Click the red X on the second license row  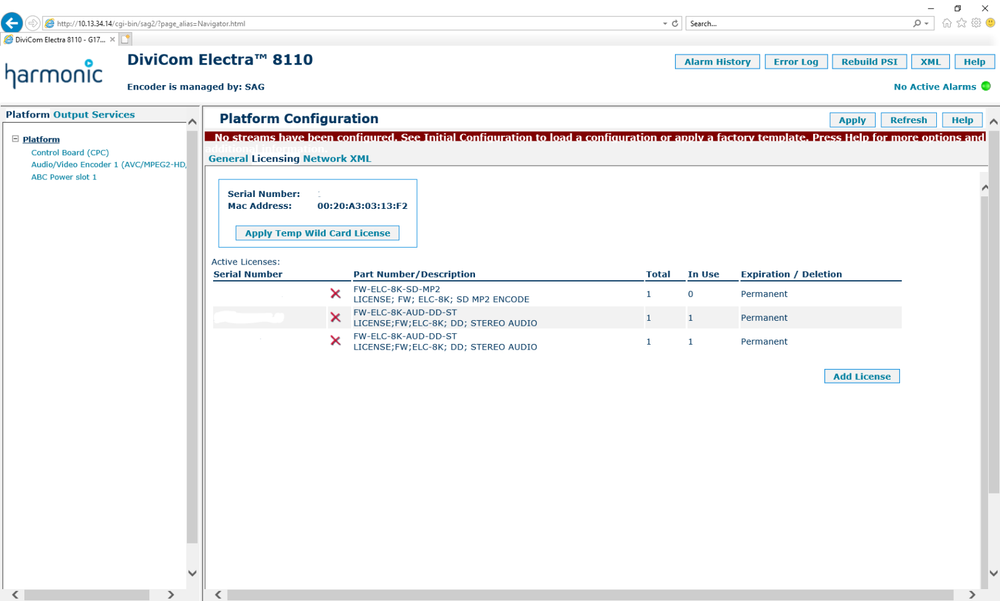(x=335, y=318)
